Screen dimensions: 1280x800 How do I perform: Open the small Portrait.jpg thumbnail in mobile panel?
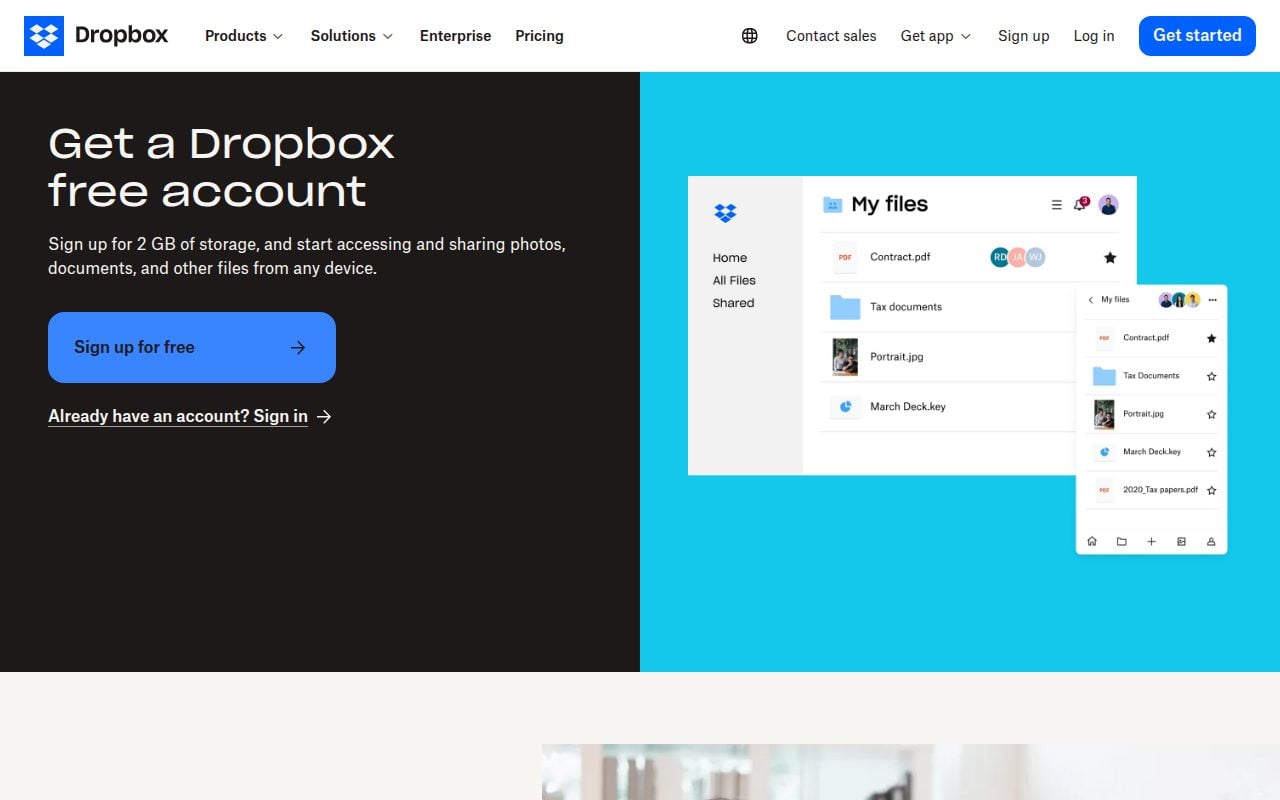click(x=1104, y=414)
